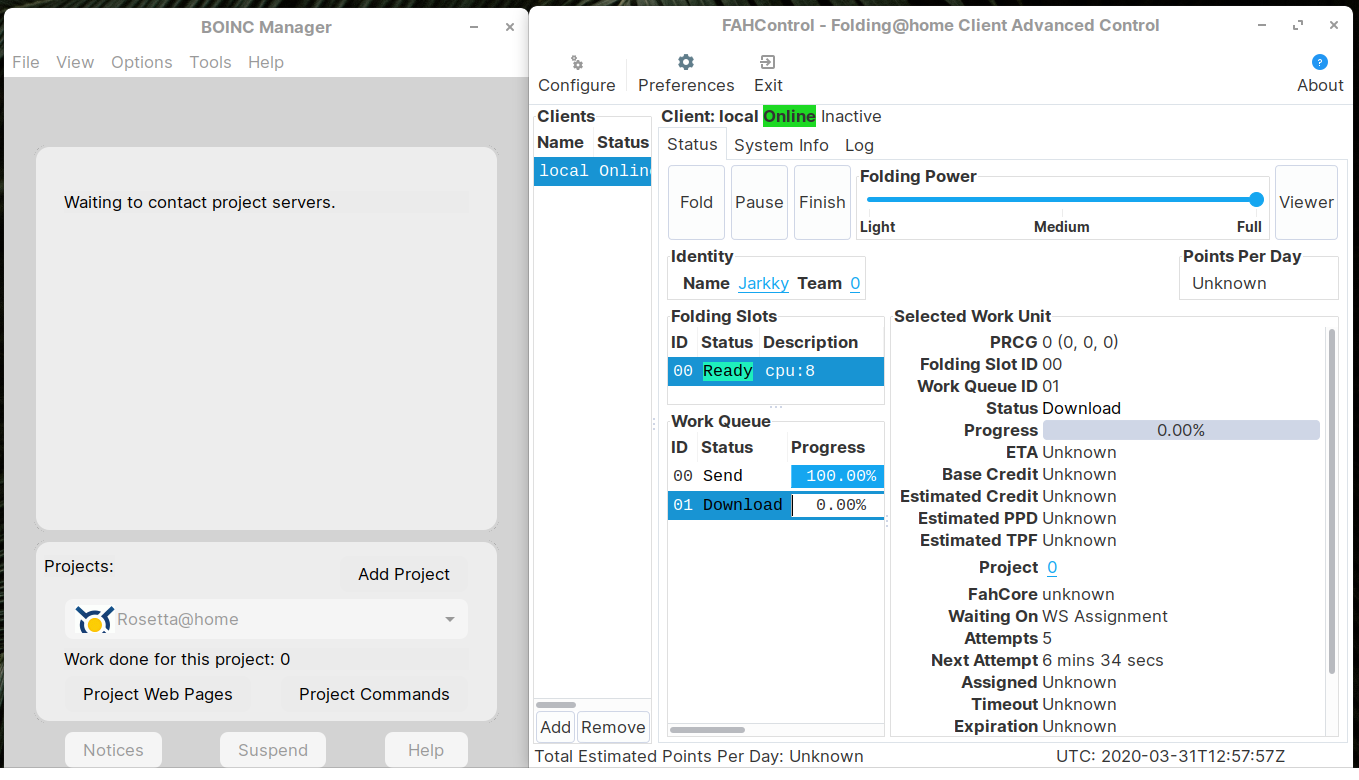Image resolution: width=1359 pixels, height=780 pixels.
Task: Click the Description column header in Folding Slots
Action: pos(810,342)
